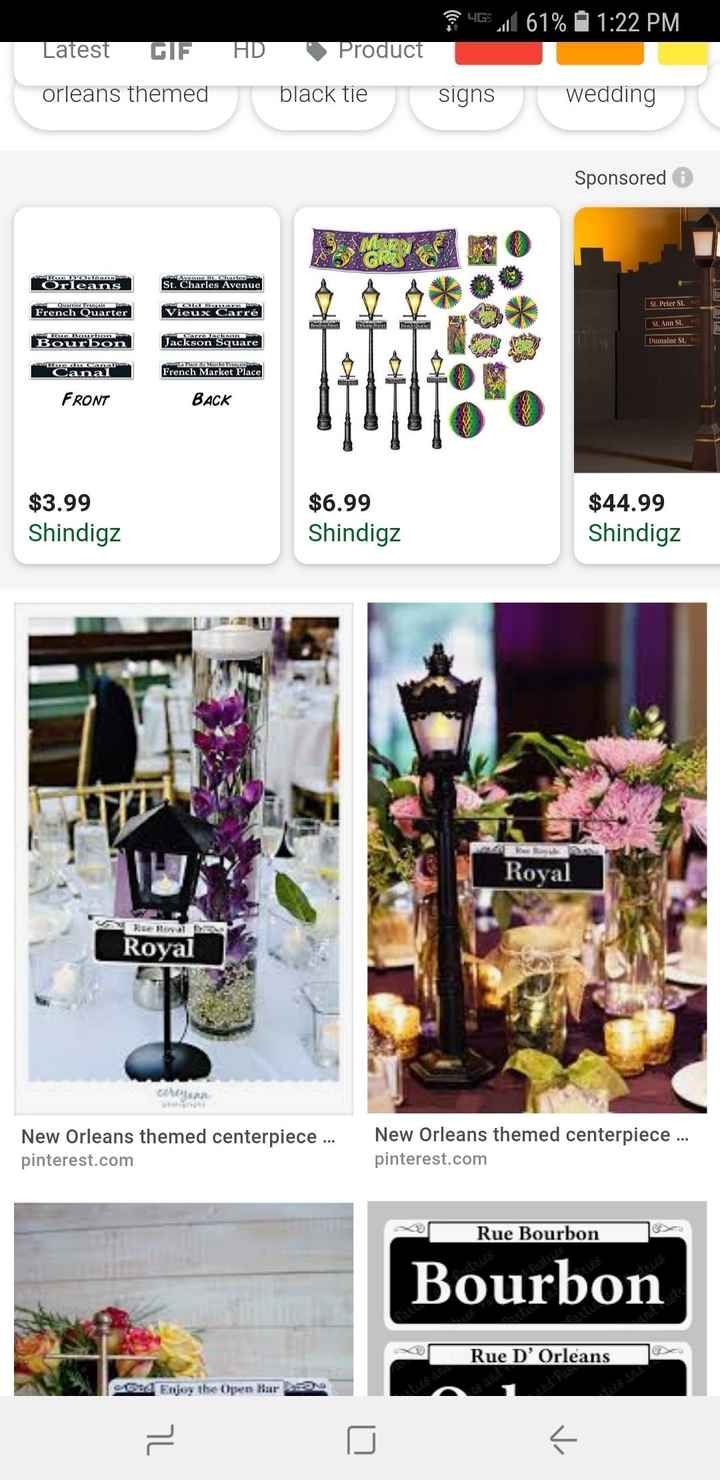Select the "black tie" suggestion chip
This screenshot has height=1480, width=720.
point(323,96)
